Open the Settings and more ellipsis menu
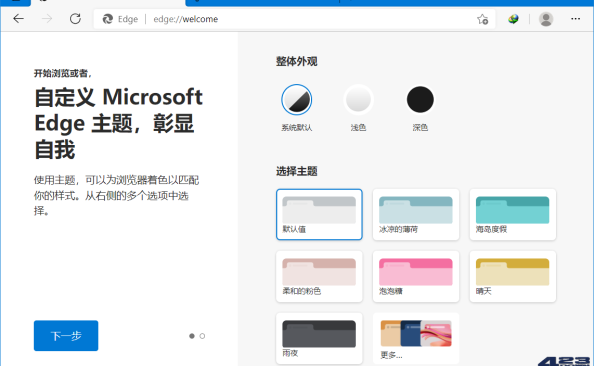Viewport: 594px width, 366px height. click(x=575, y=19)
